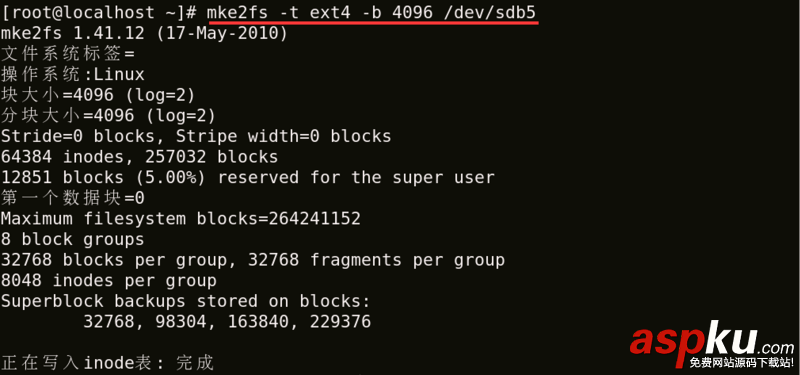Click the Superblock backups stored line
This screenshot has height=375, width=800.
[186, 301]
